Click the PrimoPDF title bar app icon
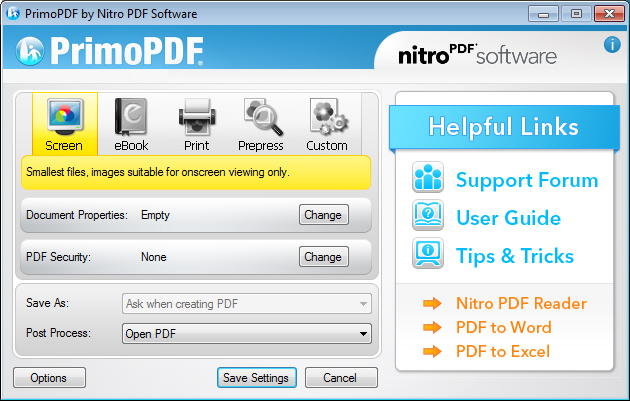 click(x=13, y=13)
